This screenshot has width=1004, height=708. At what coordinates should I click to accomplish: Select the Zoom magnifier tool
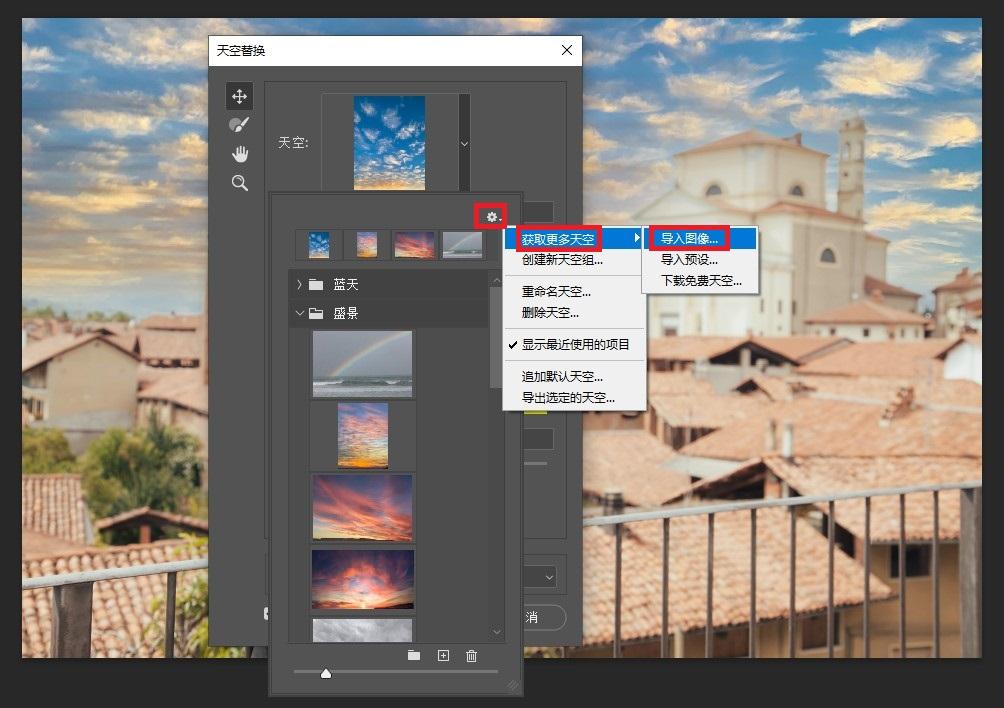click(239, 183)
